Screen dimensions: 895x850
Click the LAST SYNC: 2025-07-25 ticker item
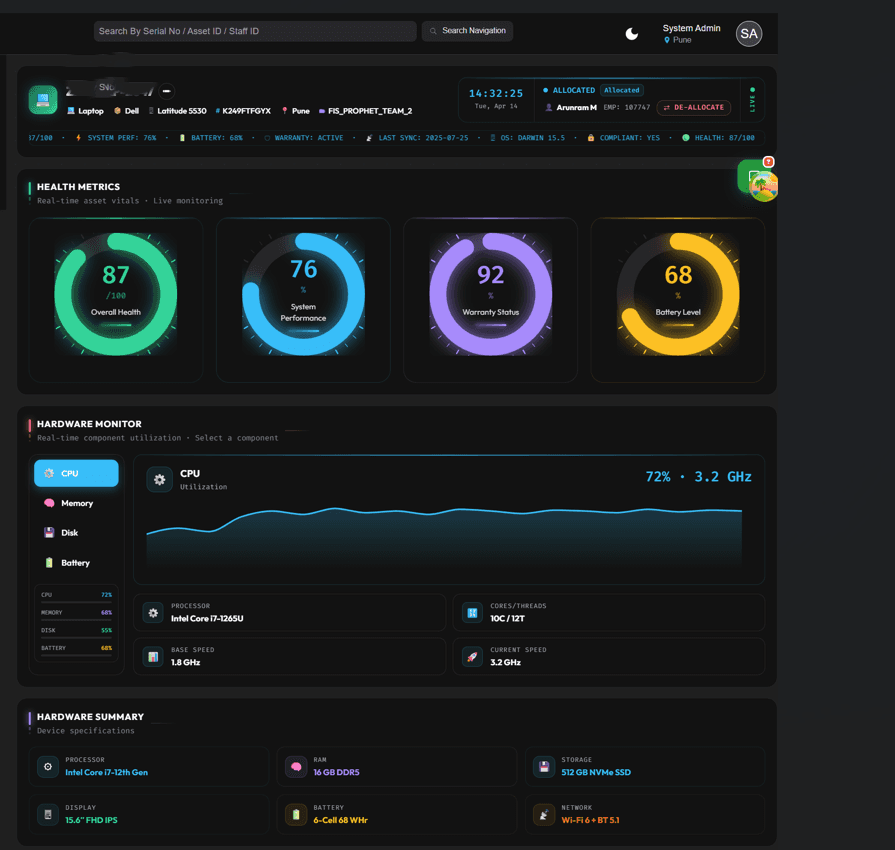[417, 138]
